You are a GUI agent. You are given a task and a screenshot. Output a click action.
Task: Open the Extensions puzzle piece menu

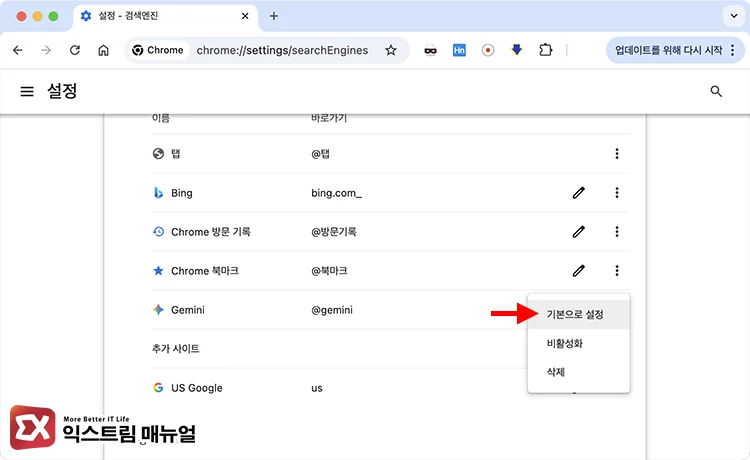(x=545, y=50)
